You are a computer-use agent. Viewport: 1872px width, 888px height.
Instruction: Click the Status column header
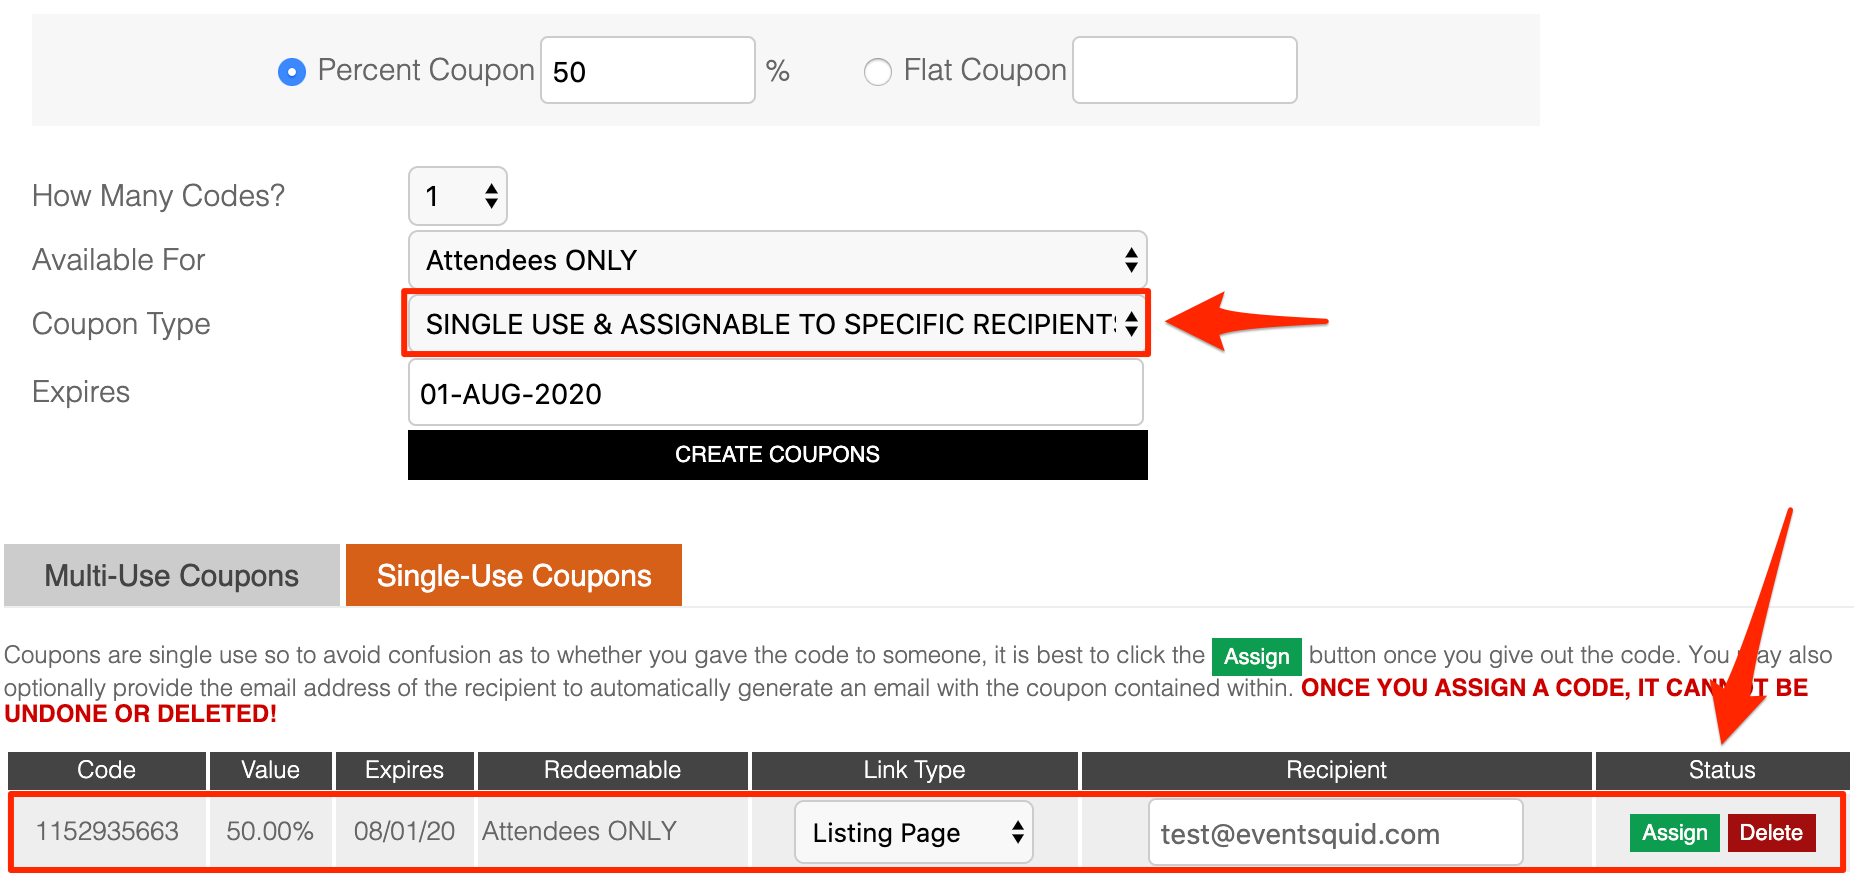click(1722, 770)
